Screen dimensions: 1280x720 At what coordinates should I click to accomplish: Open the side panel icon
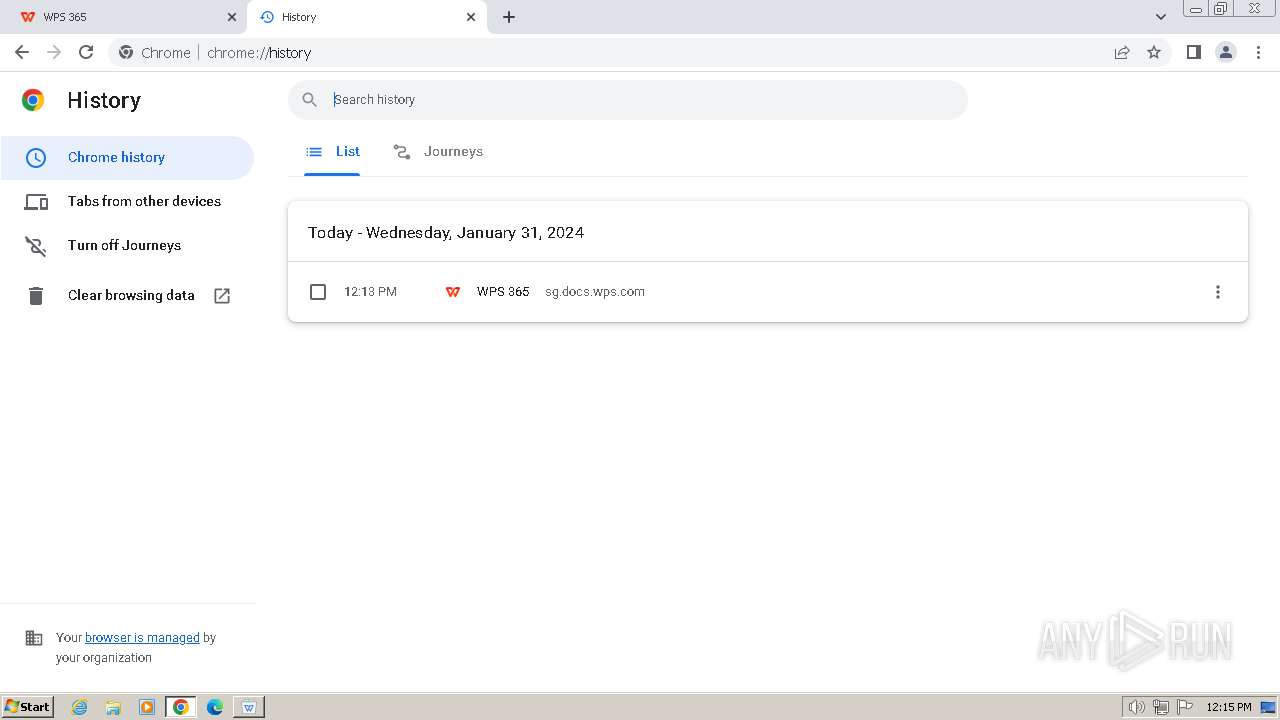1193,52
